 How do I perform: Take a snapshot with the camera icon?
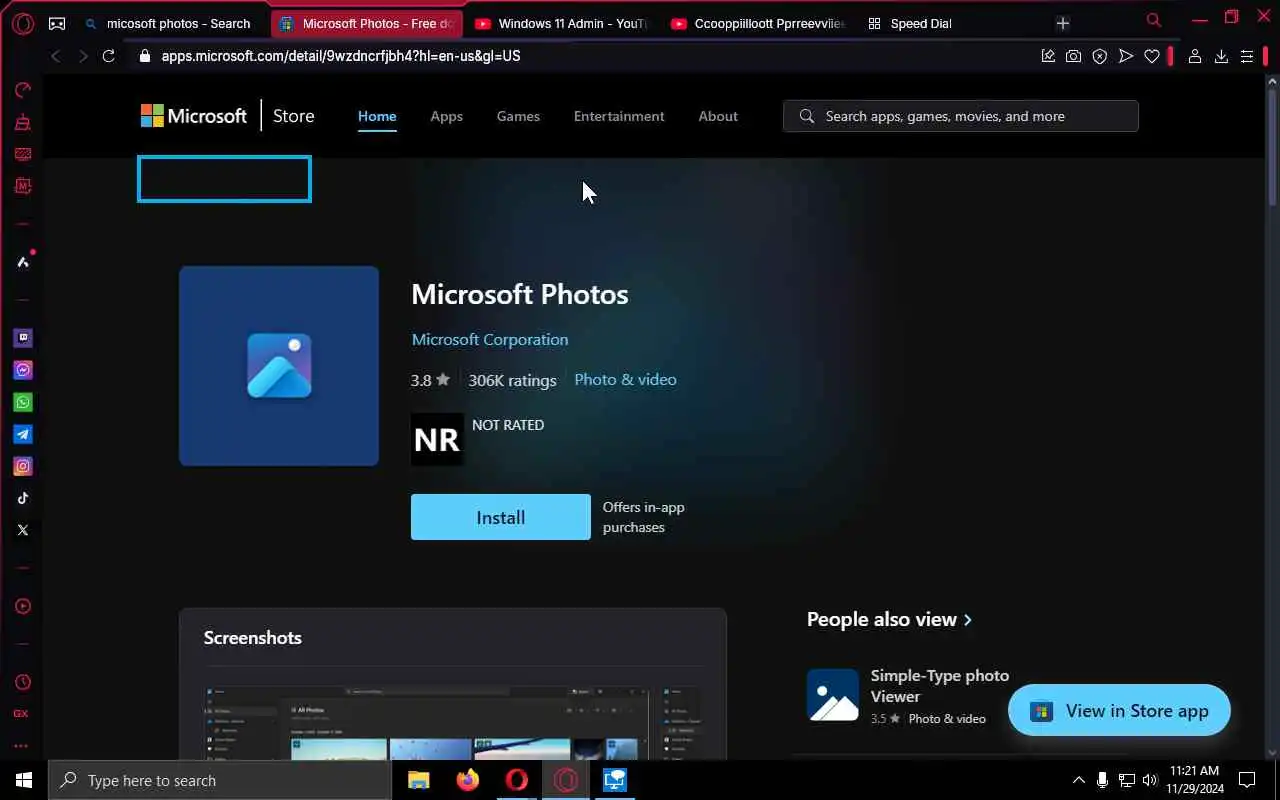click(x=1073, y=56)
